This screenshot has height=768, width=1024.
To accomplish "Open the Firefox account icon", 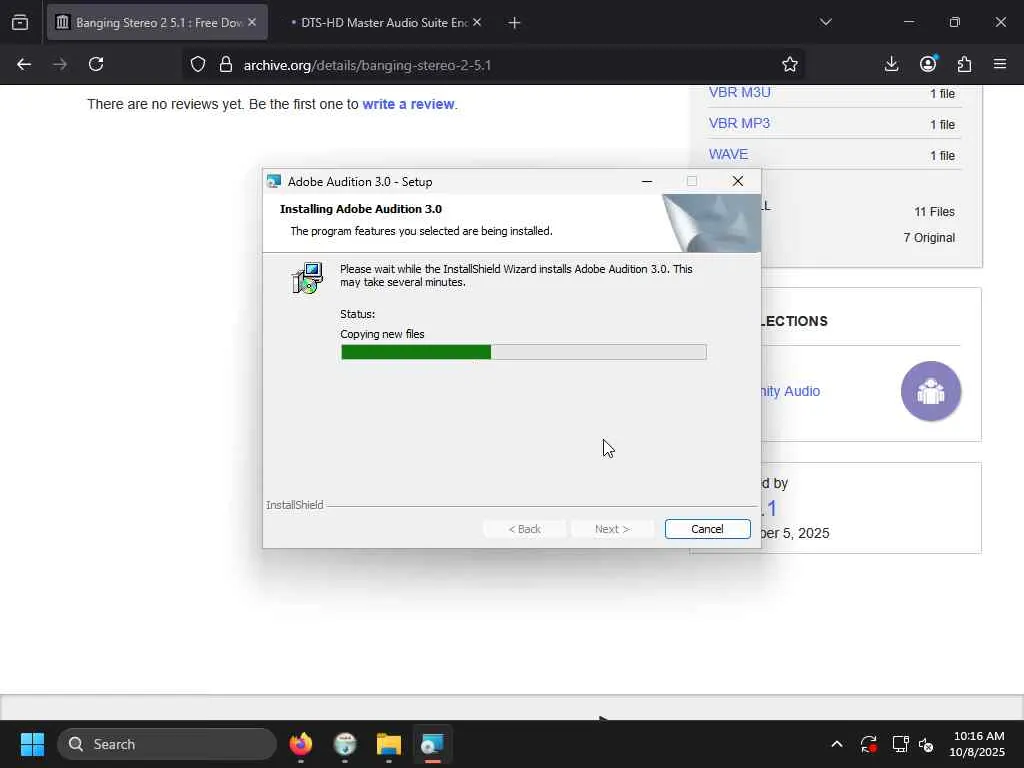I will 928,63.
